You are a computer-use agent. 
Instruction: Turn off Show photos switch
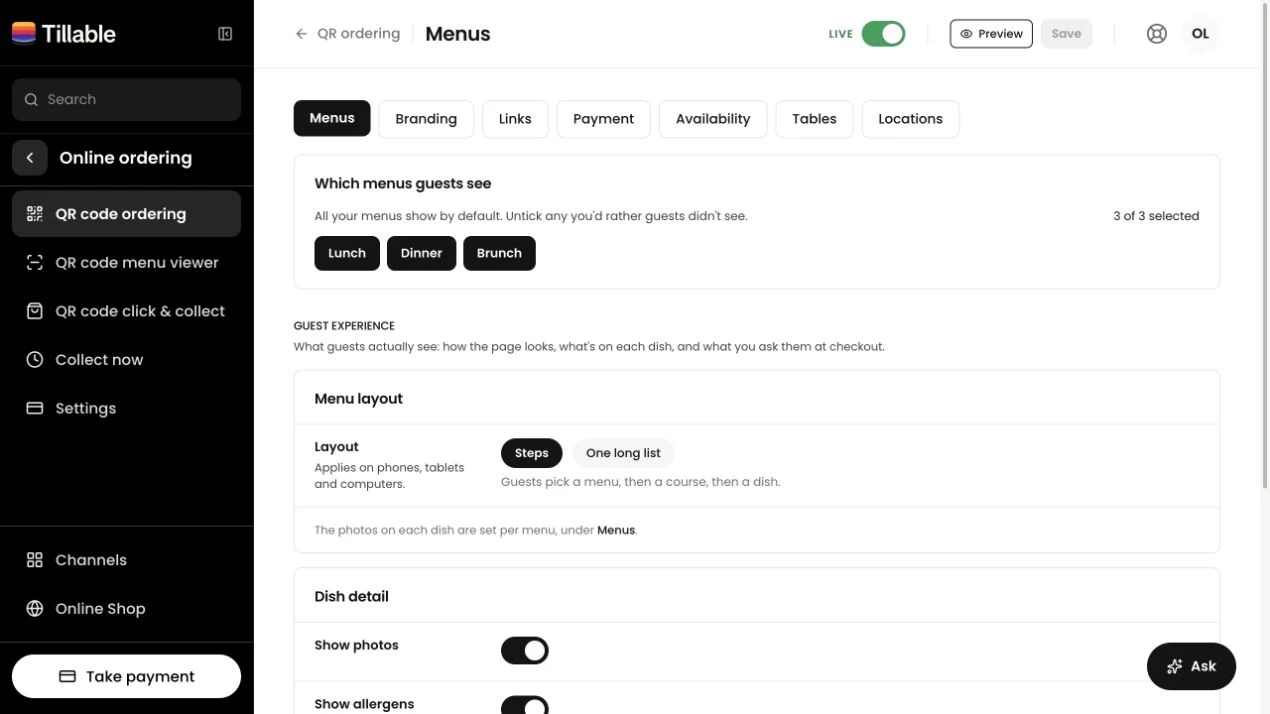525,651
